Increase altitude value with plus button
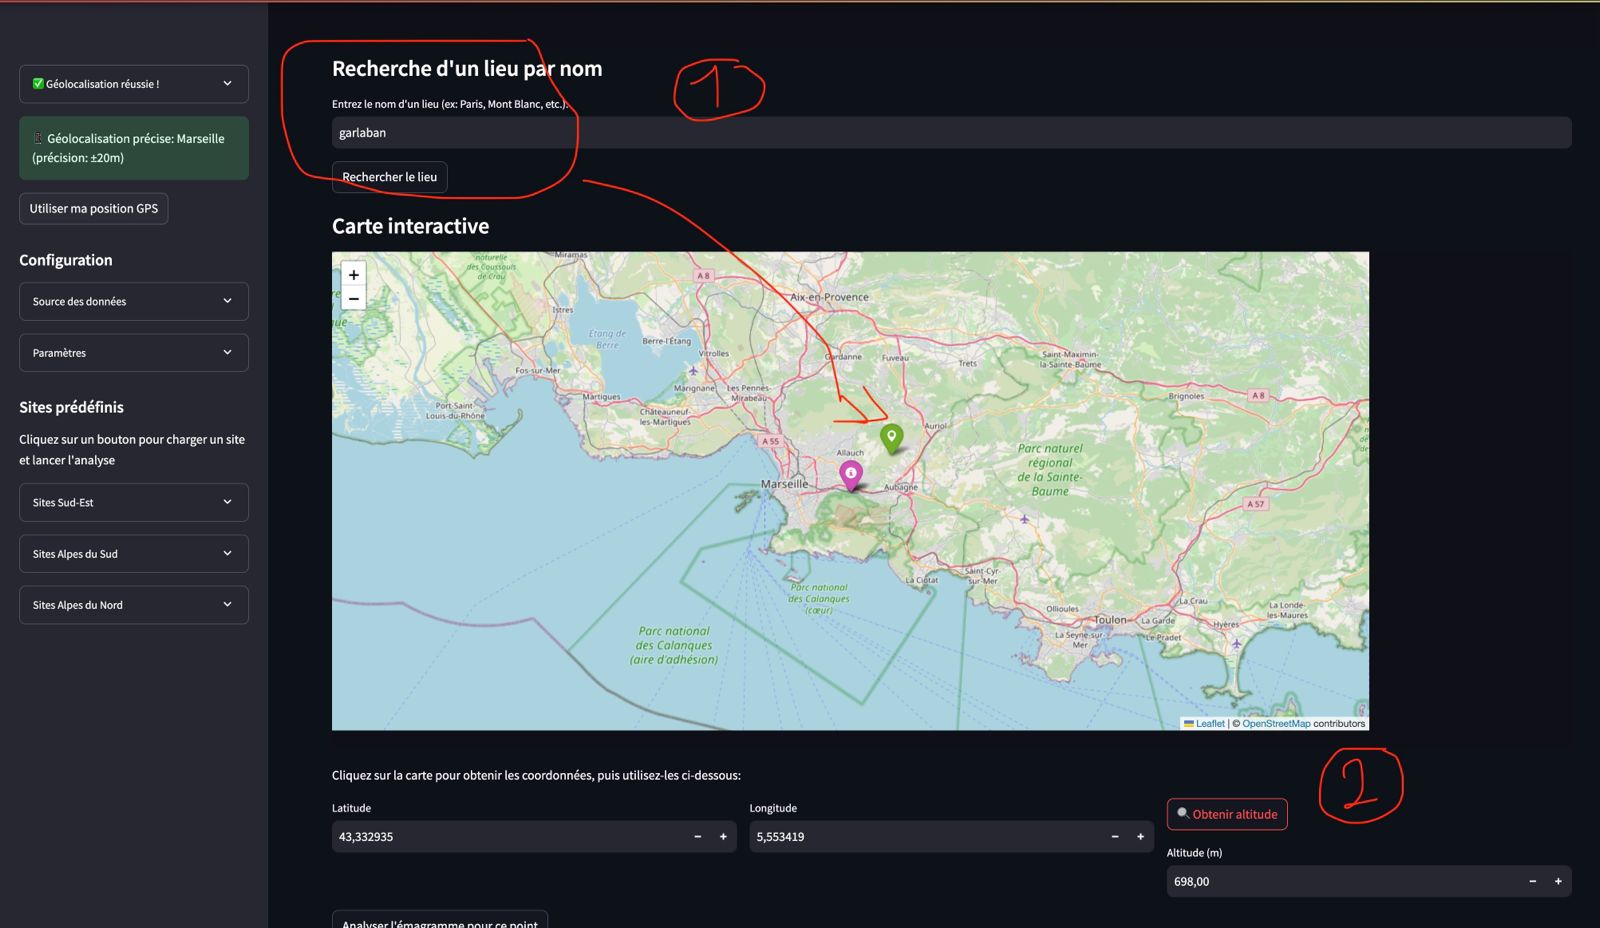Viewport: 1600px width, 928px height. pyautogui.click(x=1557, y=881)
